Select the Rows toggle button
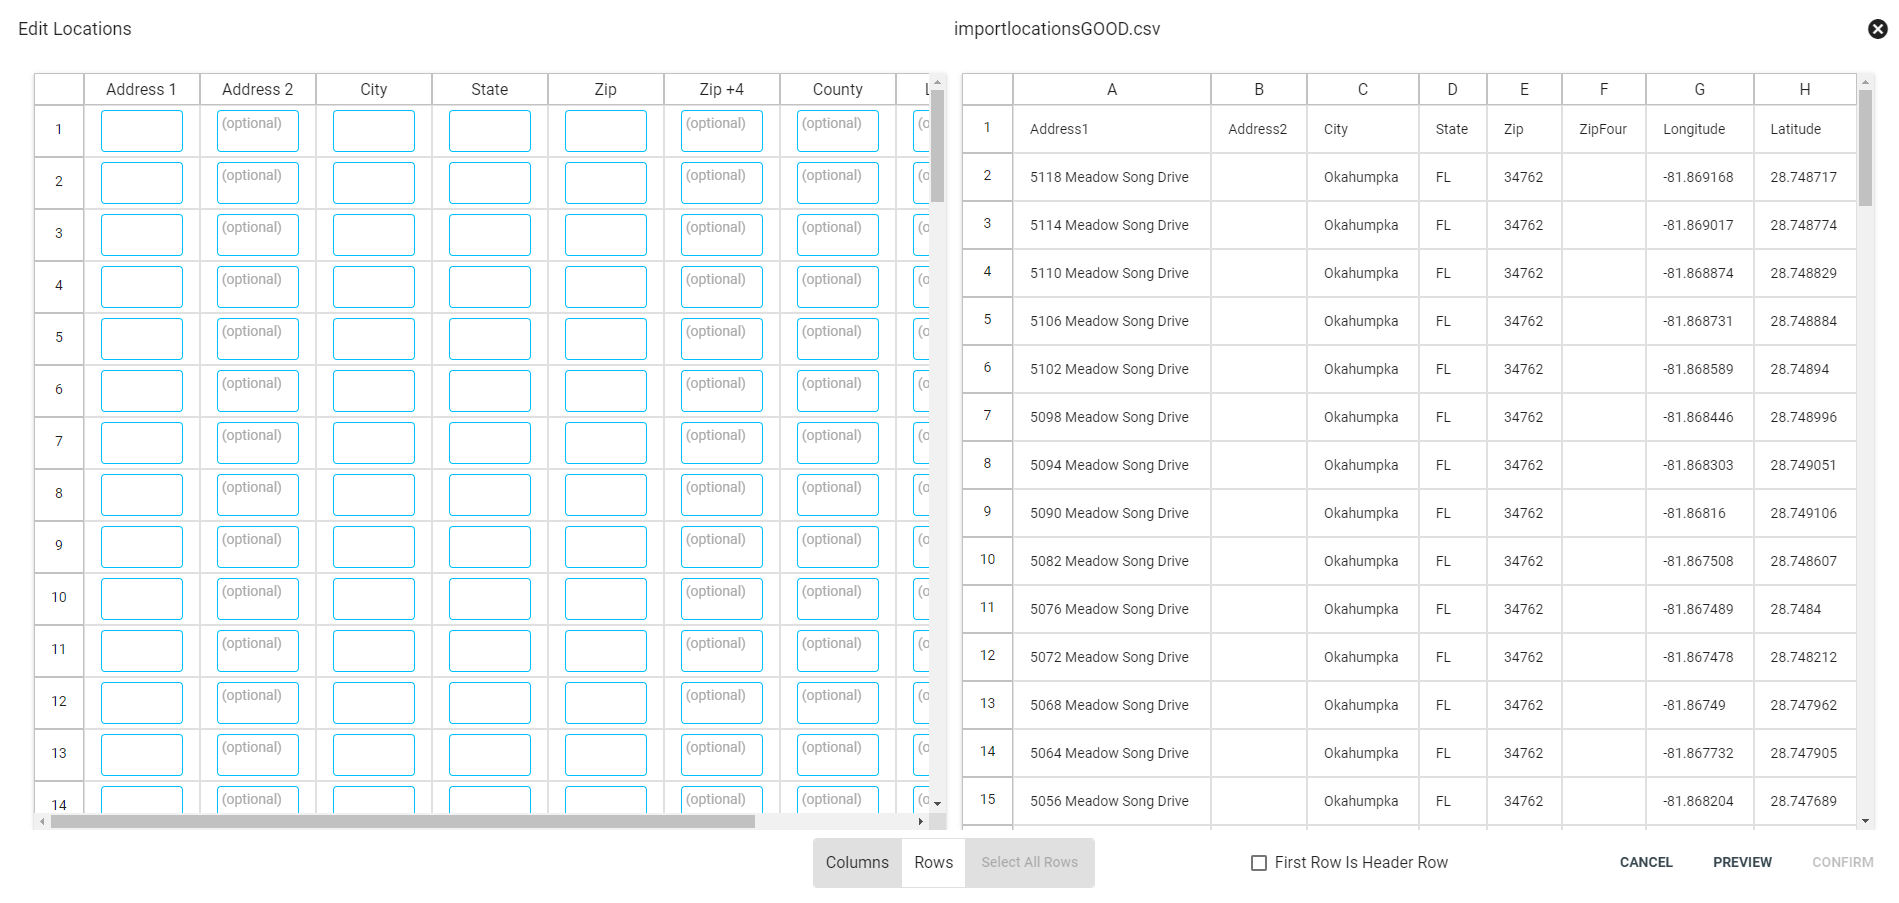Viewport: 1899px width, 903px height. click(x=933, y=862)
